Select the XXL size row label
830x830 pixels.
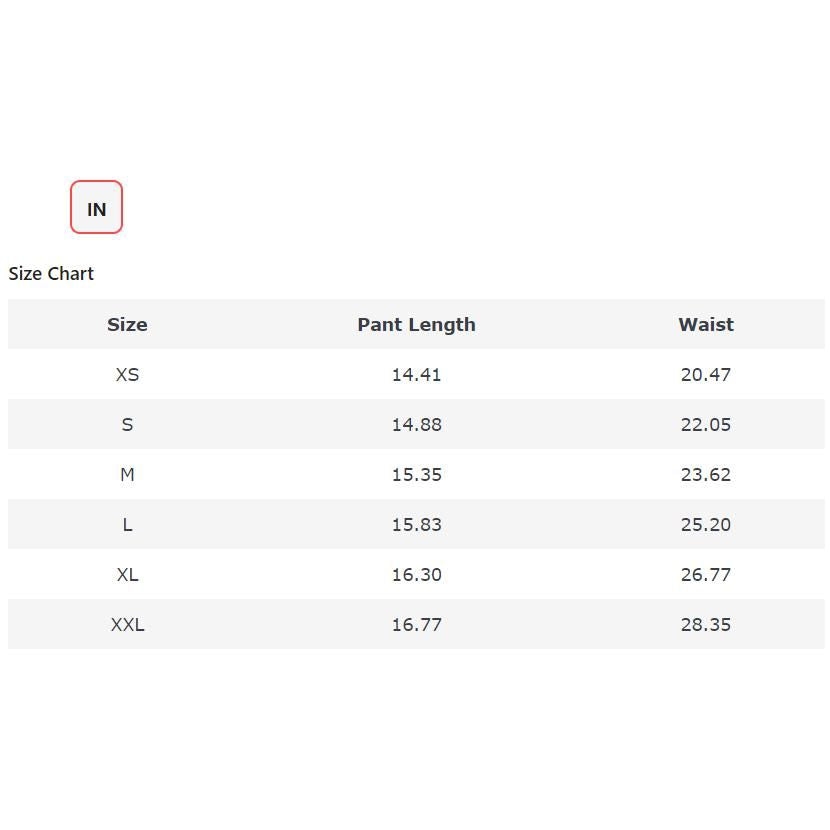[127, 625]
